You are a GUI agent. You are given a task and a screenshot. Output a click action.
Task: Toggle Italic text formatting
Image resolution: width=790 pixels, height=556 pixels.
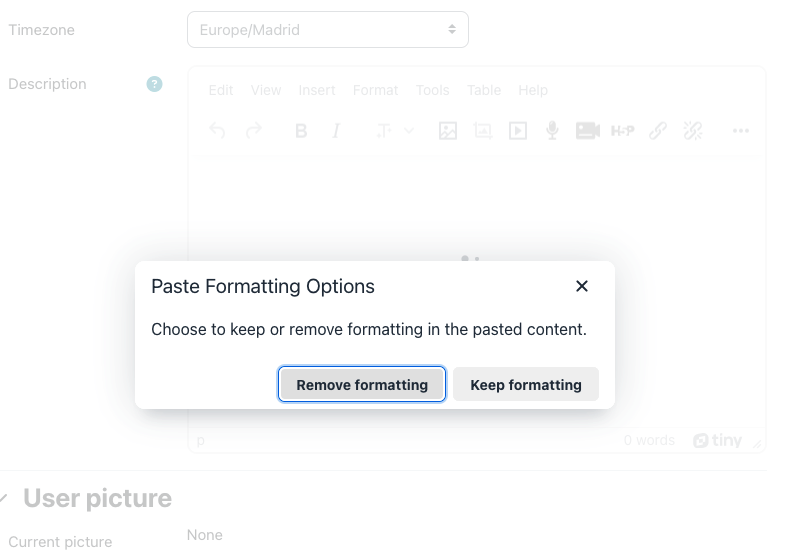coord(336,131)
